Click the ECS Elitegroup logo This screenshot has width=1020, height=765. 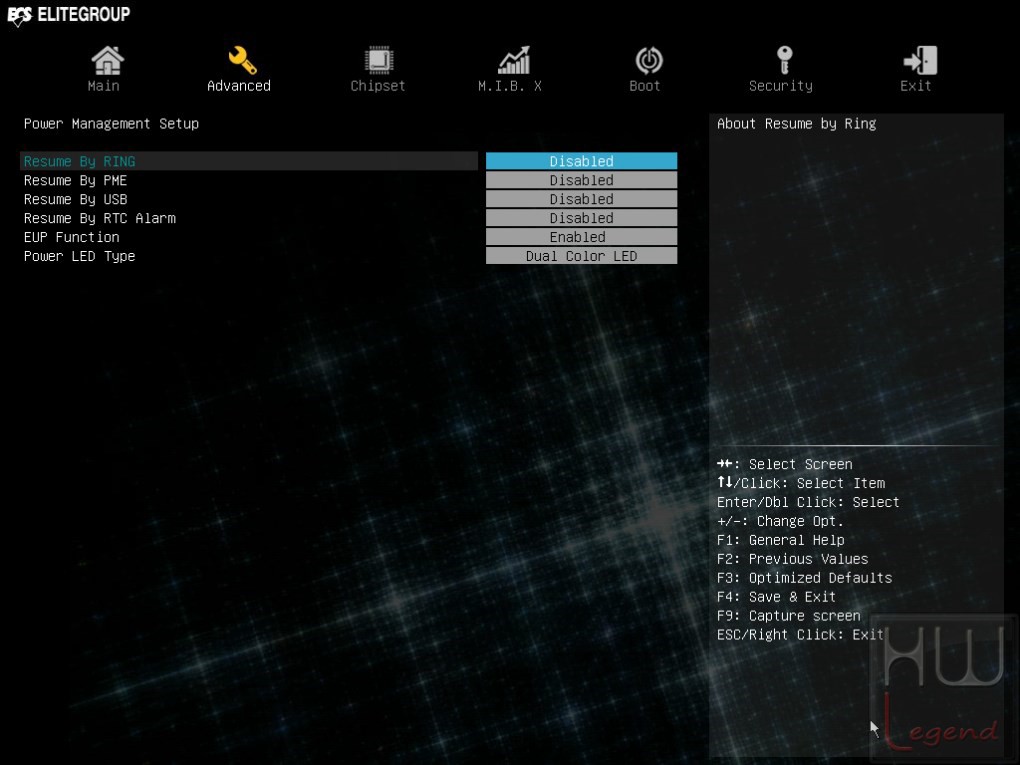pyautogui.click(x=69, y=14)
